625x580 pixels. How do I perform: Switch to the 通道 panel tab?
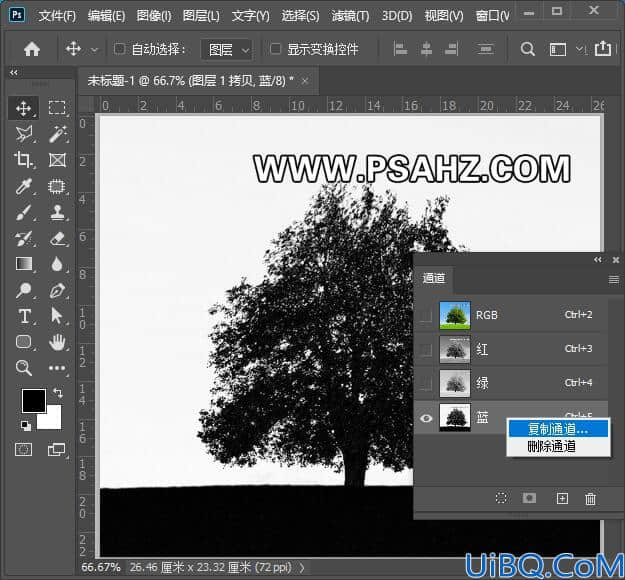(434, 278)
